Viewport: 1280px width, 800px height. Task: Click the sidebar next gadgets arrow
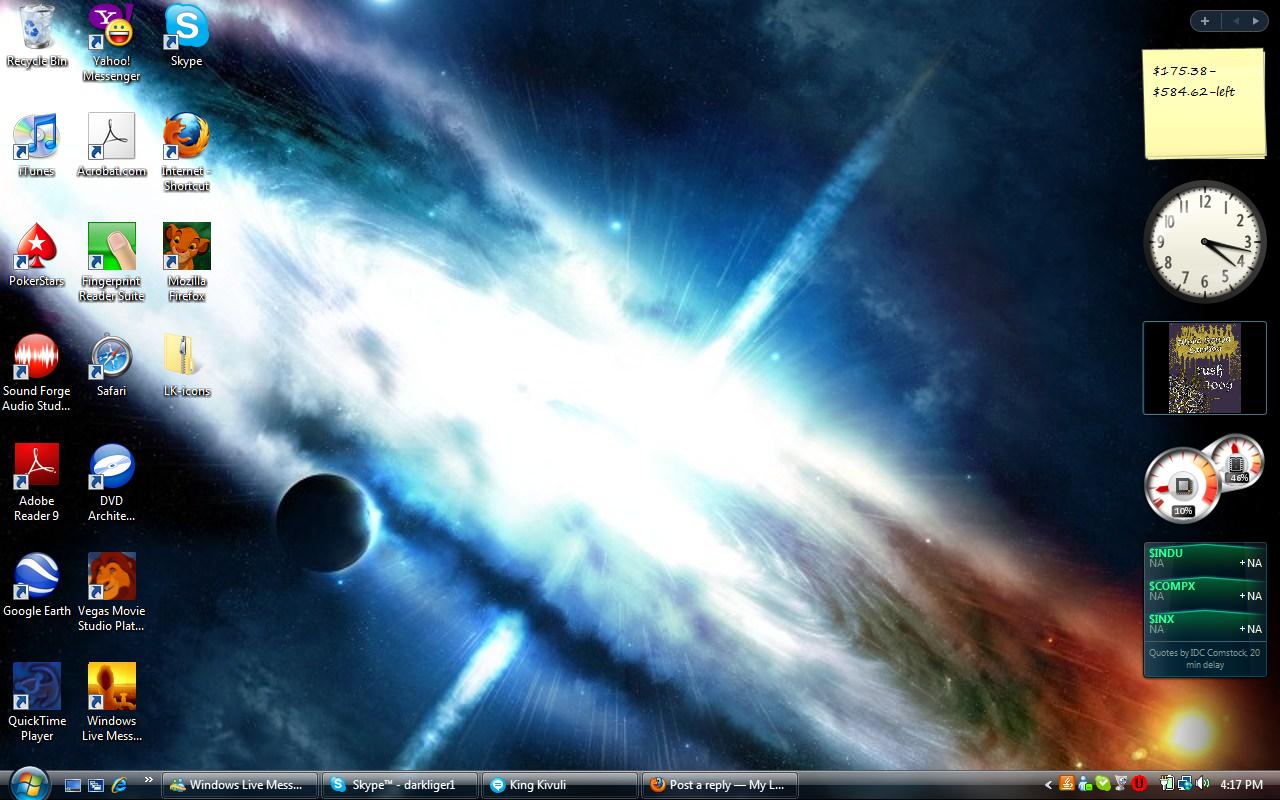tap(1255, 21)
